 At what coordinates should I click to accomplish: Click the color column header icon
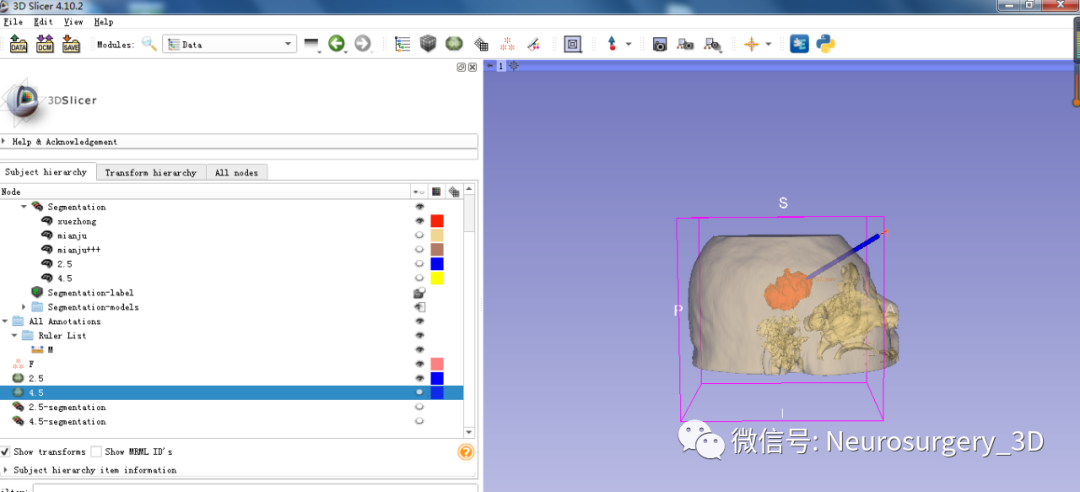[436, 192]
